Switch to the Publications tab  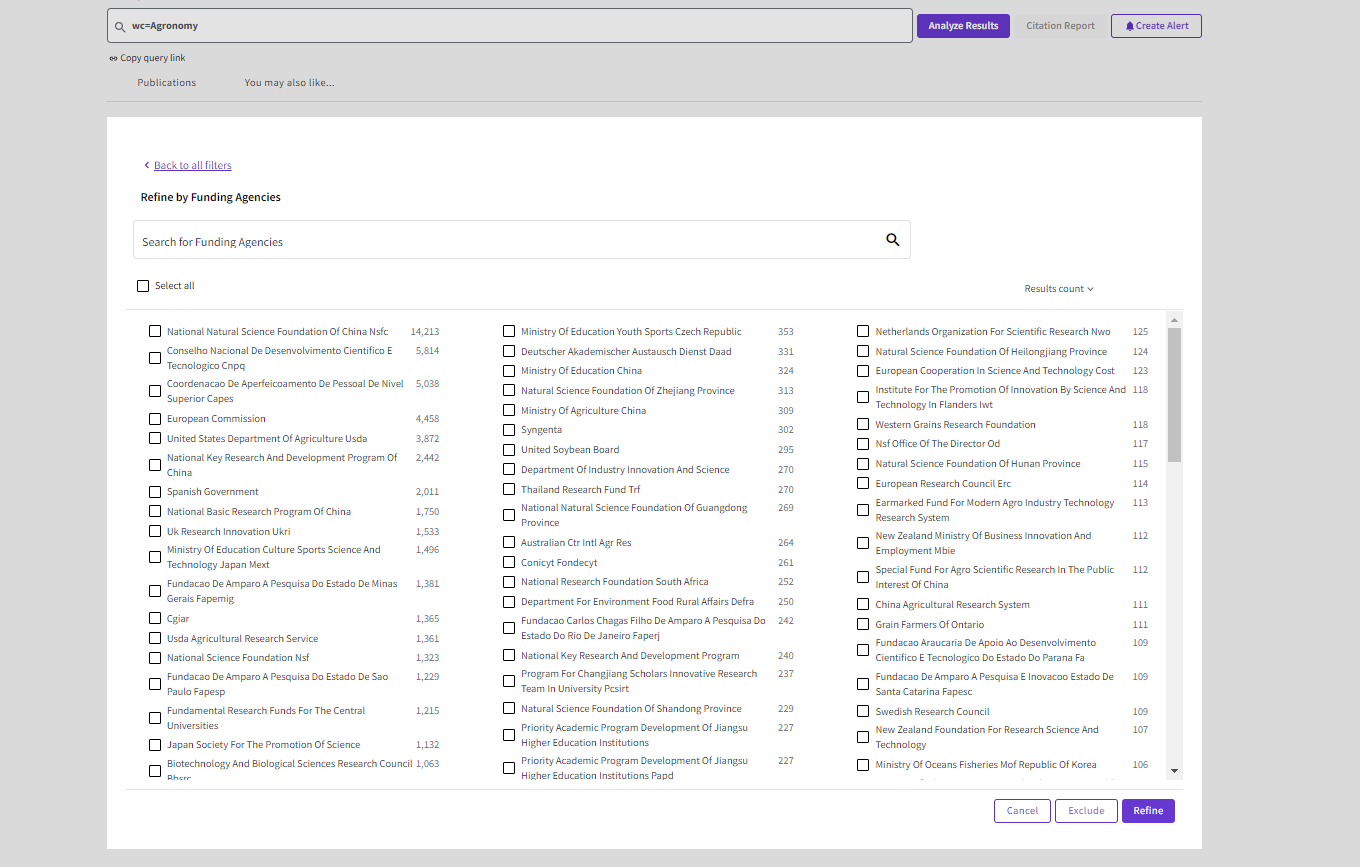[167, 83]
